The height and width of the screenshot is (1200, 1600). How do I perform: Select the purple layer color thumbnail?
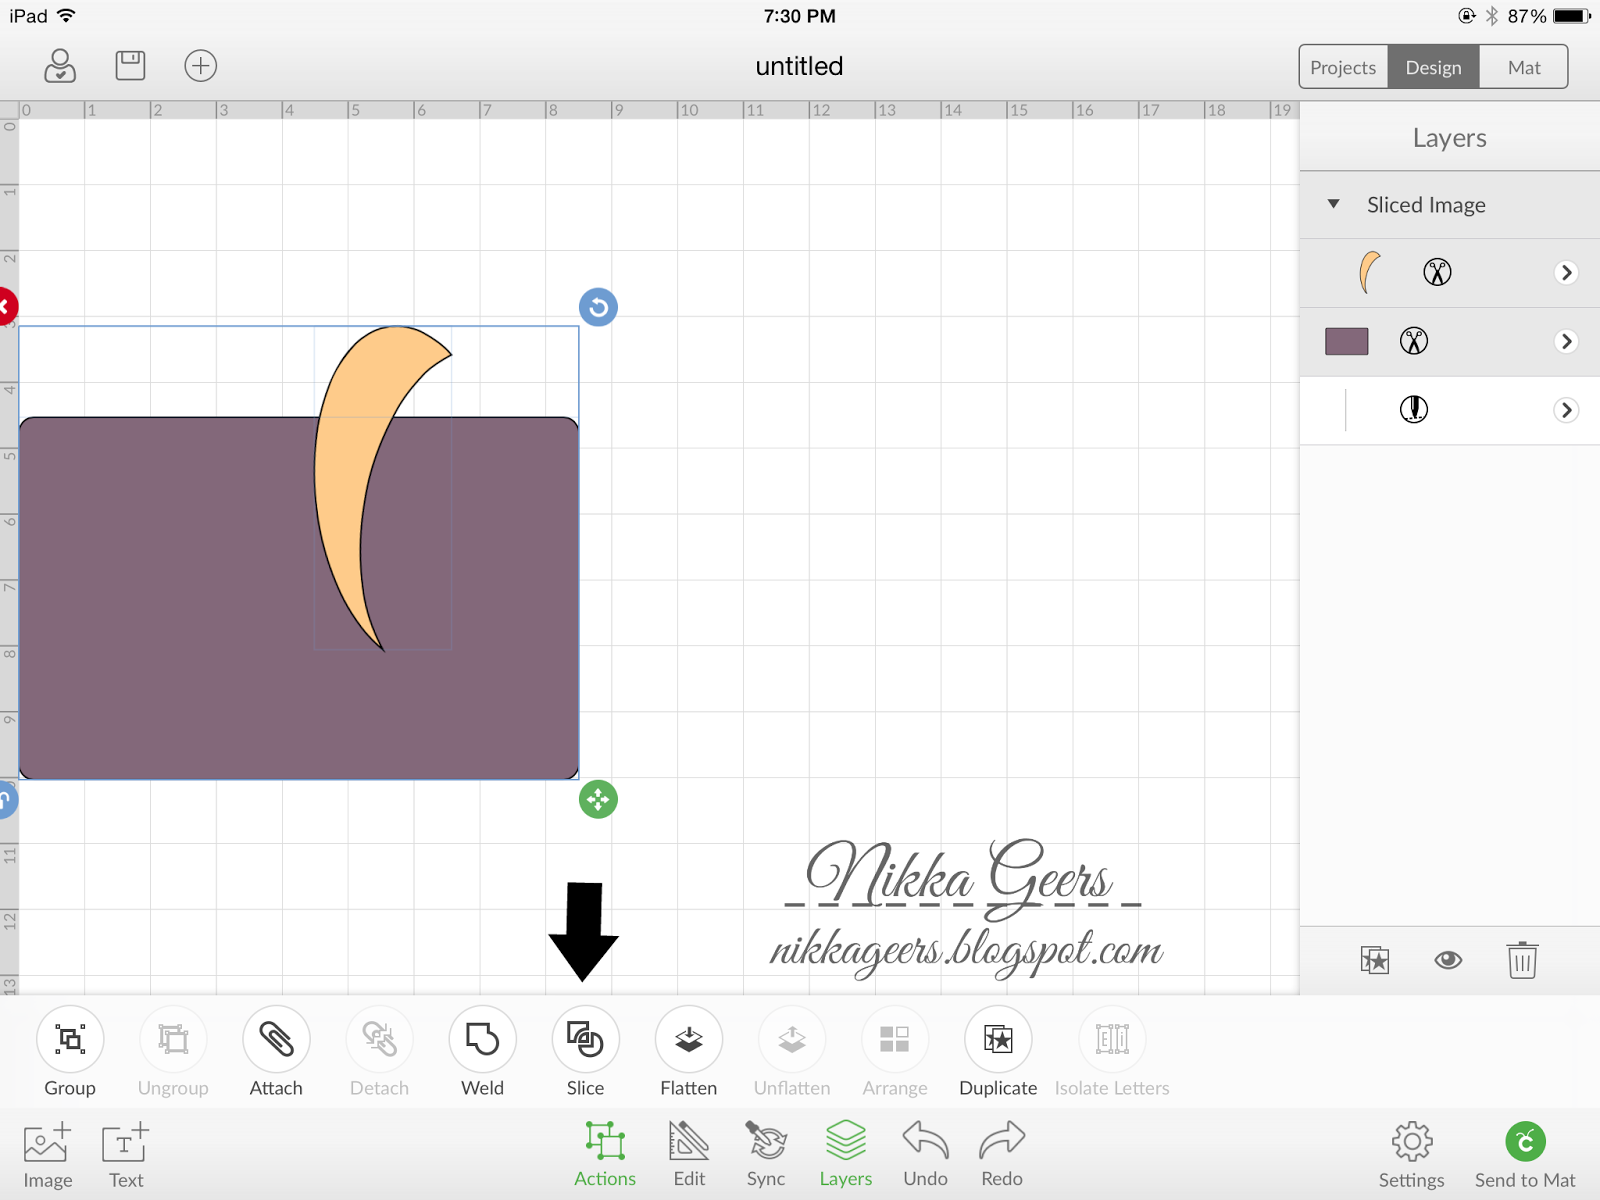click(x=1346, y=341)
